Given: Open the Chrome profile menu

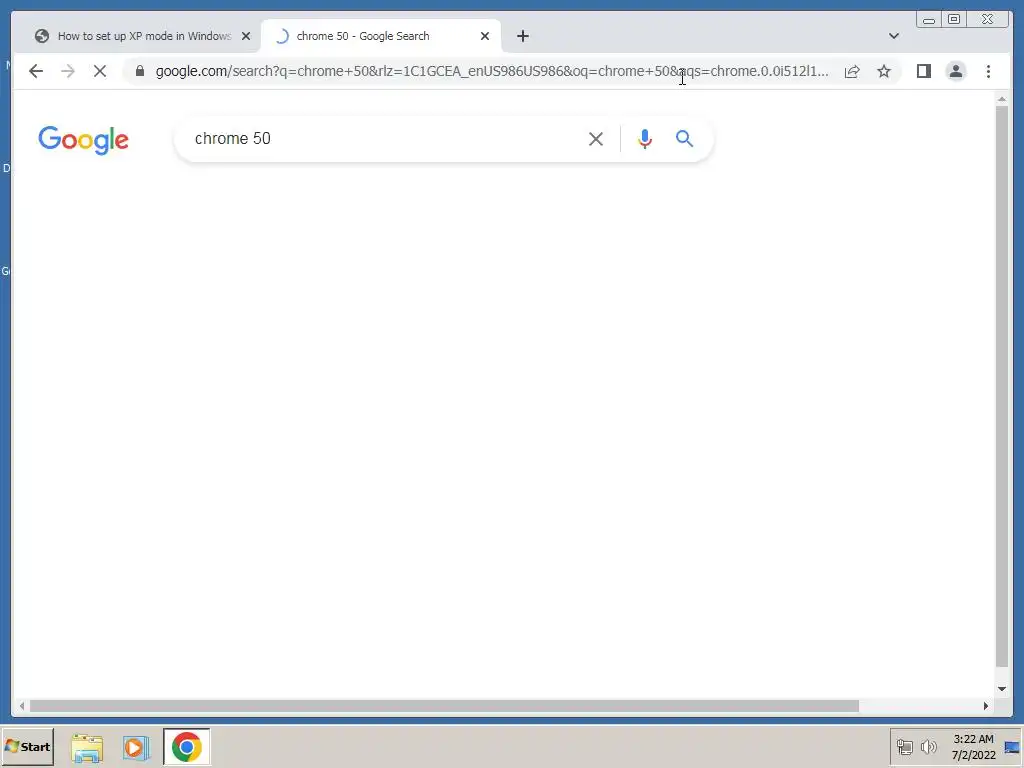Looking at the screenshot, I should (955, 71).
